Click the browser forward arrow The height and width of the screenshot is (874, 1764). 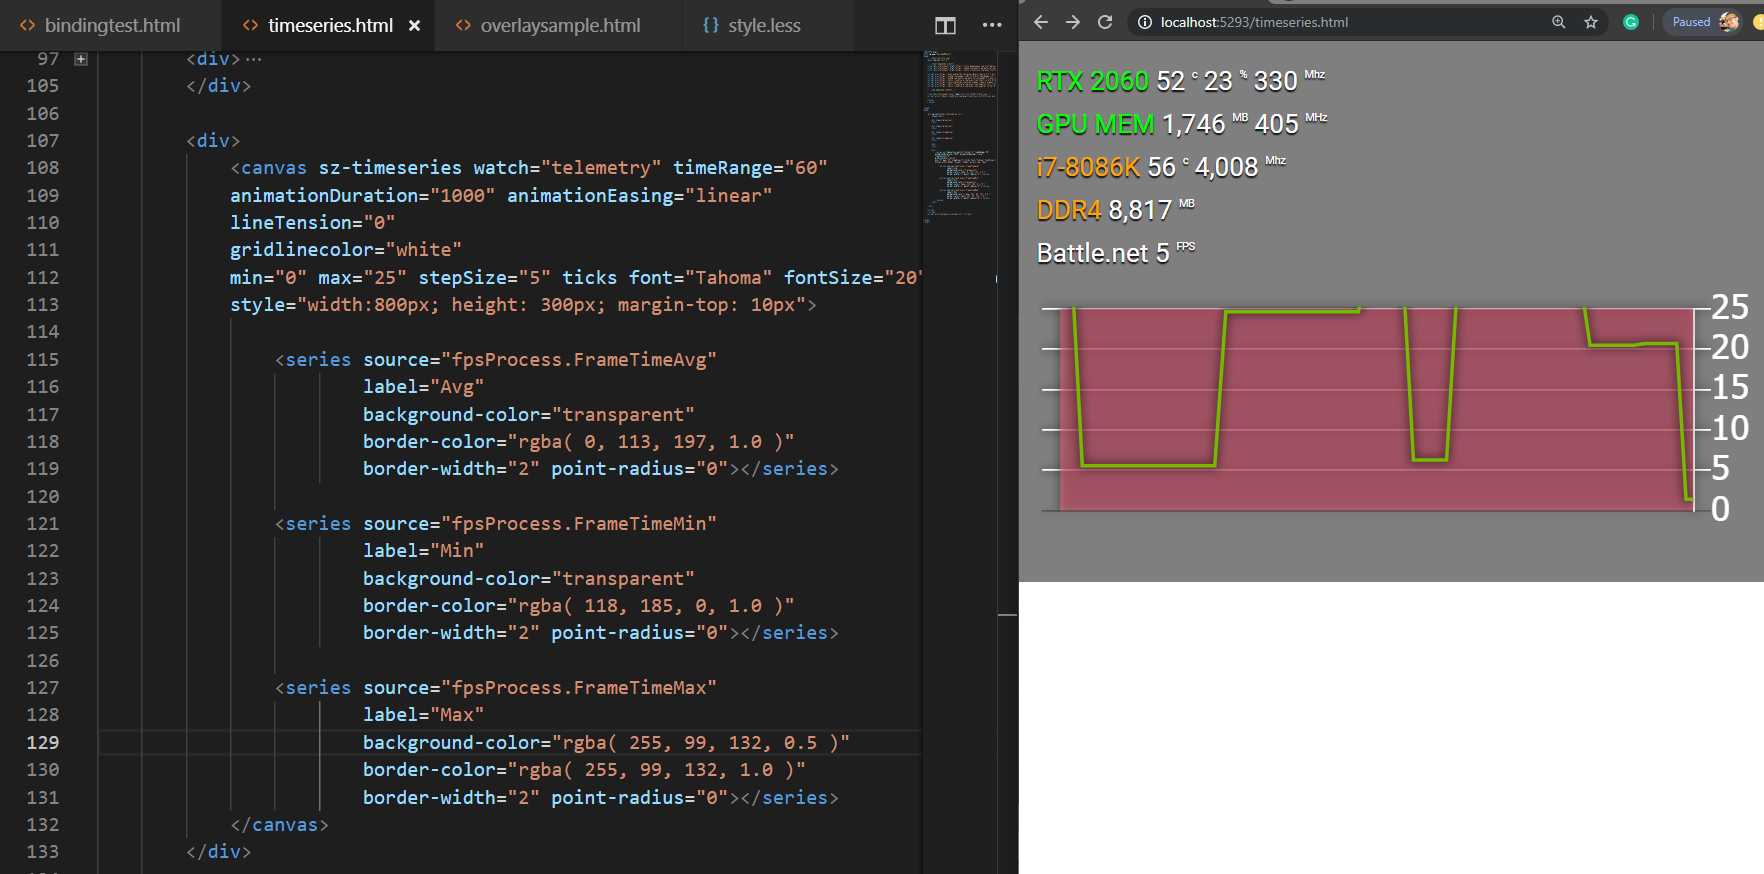point(1073,22)
